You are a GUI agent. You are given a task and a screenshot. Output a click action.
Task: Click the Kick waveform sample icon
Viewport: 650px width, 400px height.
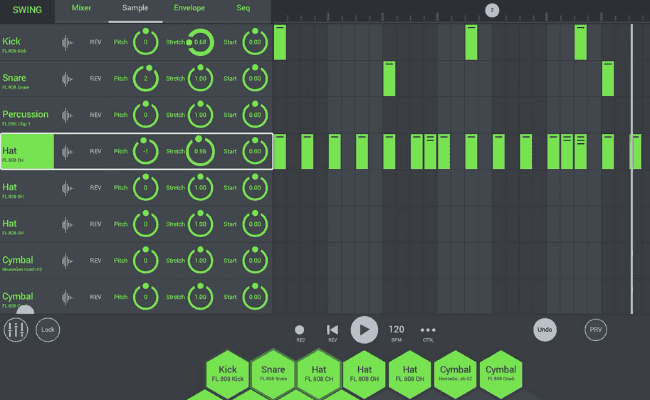click(67, 42)
